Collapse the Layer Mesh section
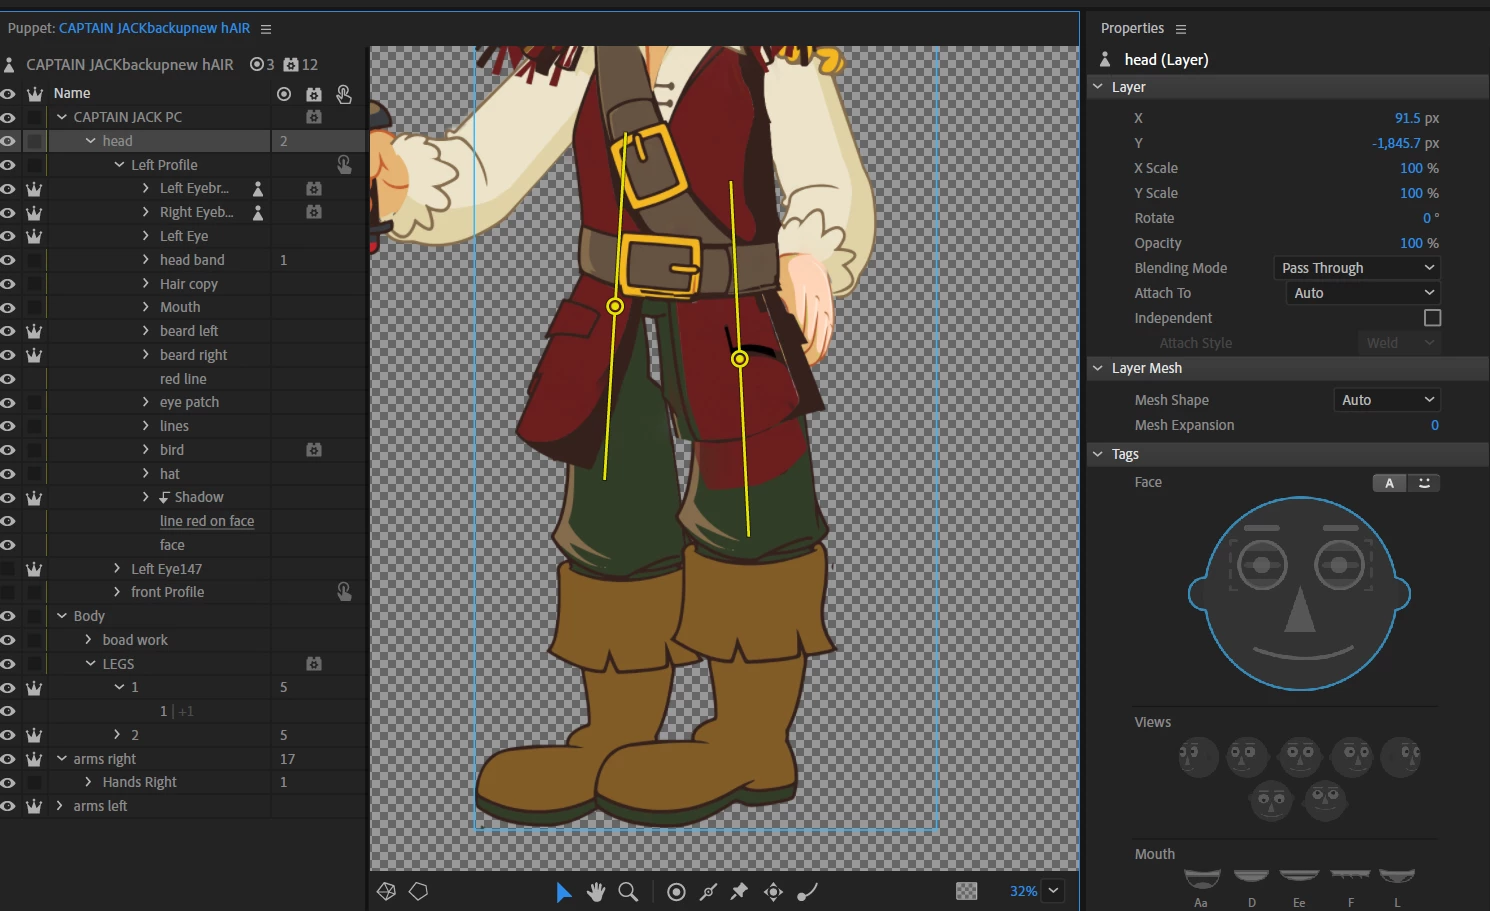1490x911 pixels. (x=1098, y=368)
